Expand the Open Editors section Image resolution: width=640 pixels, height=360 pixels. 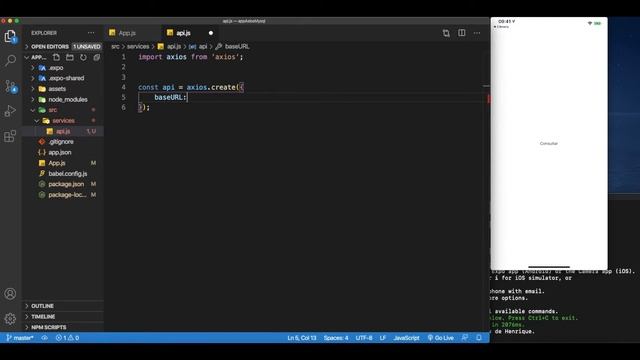pos(50,47)
